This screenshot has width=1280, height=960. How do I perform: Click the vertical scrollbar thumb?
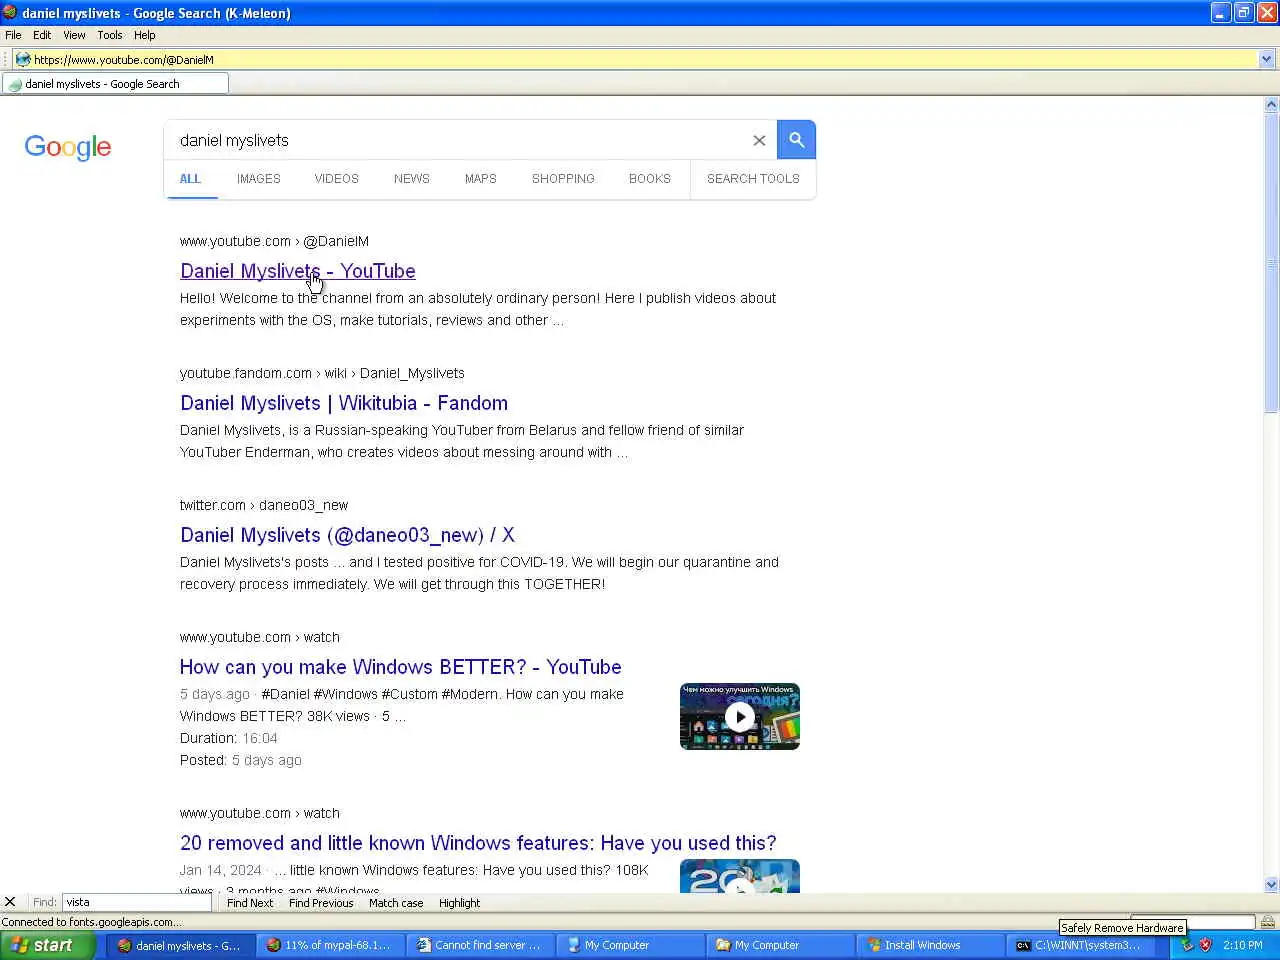[1271, 263]
